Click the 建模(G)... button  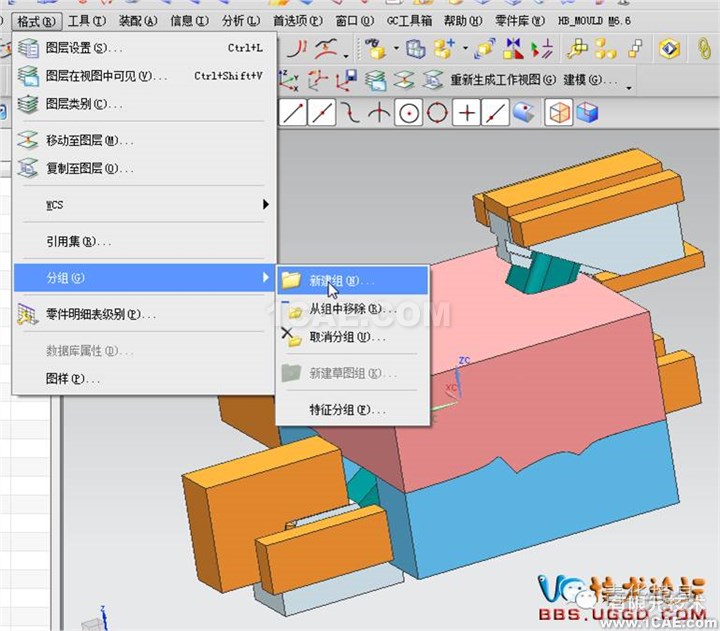591,80
